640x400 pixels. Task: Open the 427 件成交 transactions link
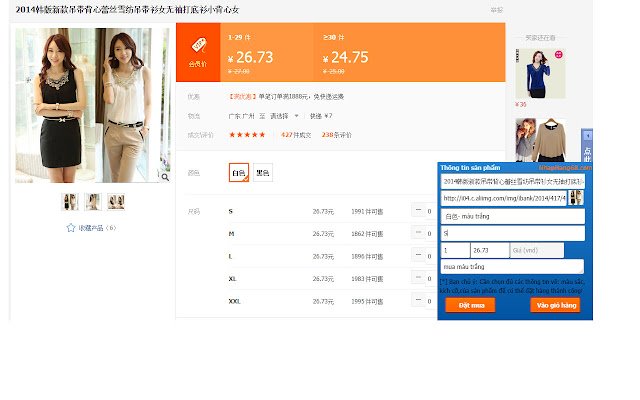pyautogui.click(x=296, y=135)
